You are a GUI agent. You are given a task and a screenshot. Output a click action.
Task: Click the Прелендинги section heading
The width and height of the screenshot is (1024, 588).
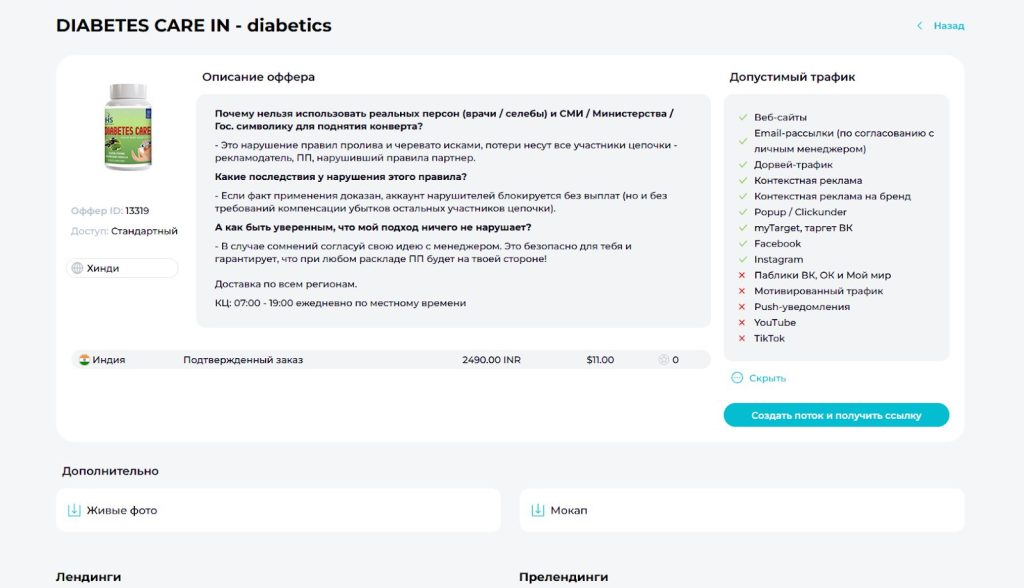coord(563,577)
